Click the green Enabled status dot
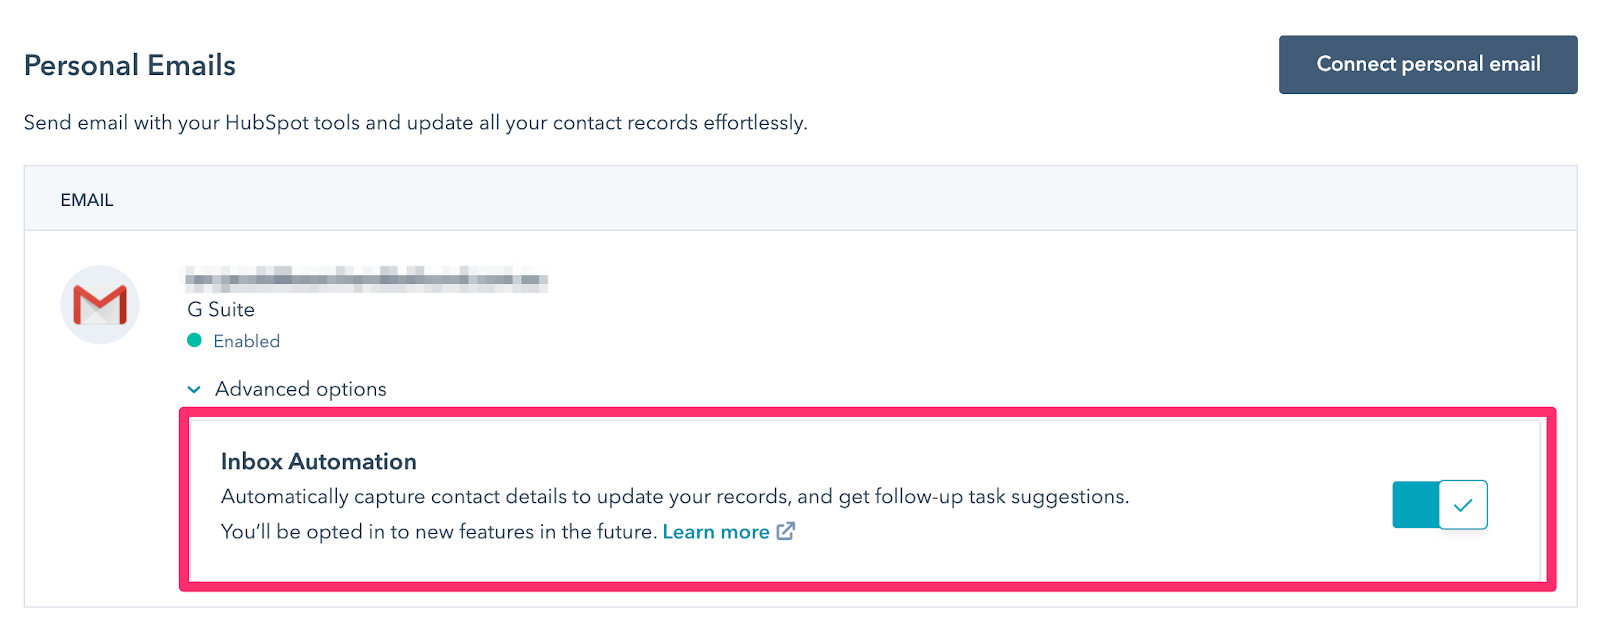This screenshot has width=1600, height=621. 195,340
